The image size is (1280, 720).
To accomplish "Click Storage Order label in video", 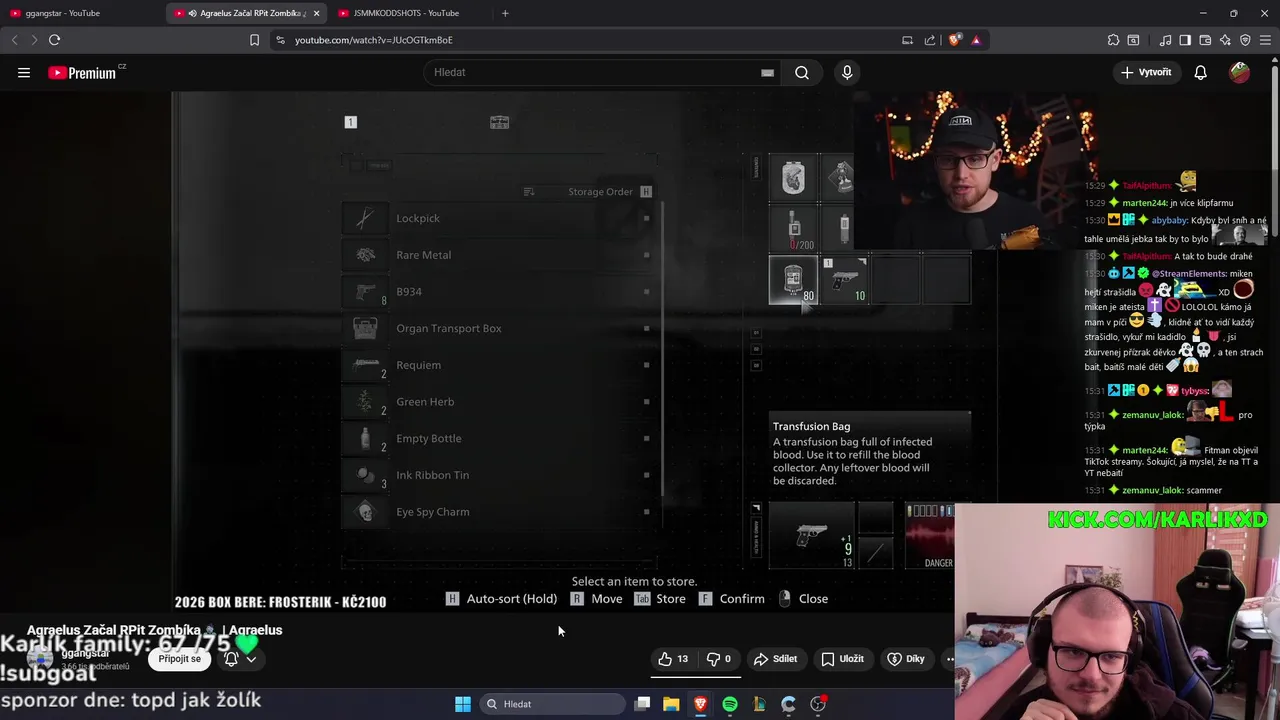I will pyautogui.click(x=600, y=192).
